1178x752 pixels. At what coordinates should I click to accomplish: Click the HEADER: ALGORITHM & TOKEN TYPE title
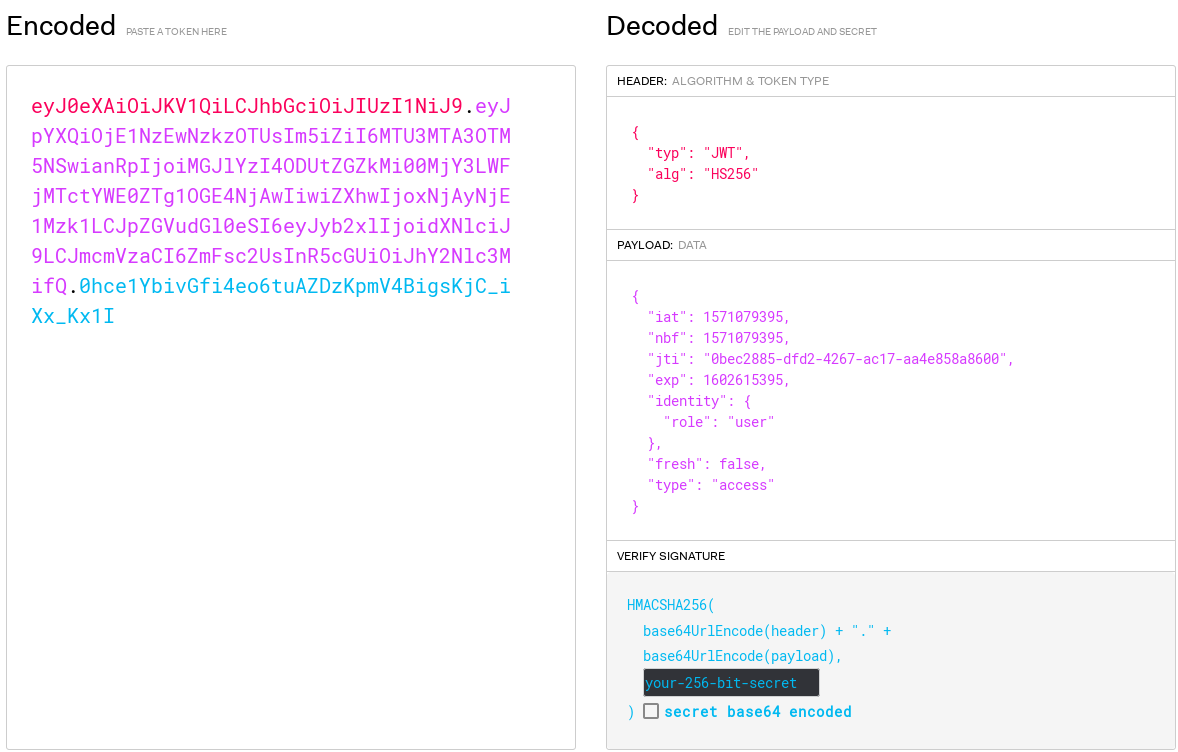[723, 81]
